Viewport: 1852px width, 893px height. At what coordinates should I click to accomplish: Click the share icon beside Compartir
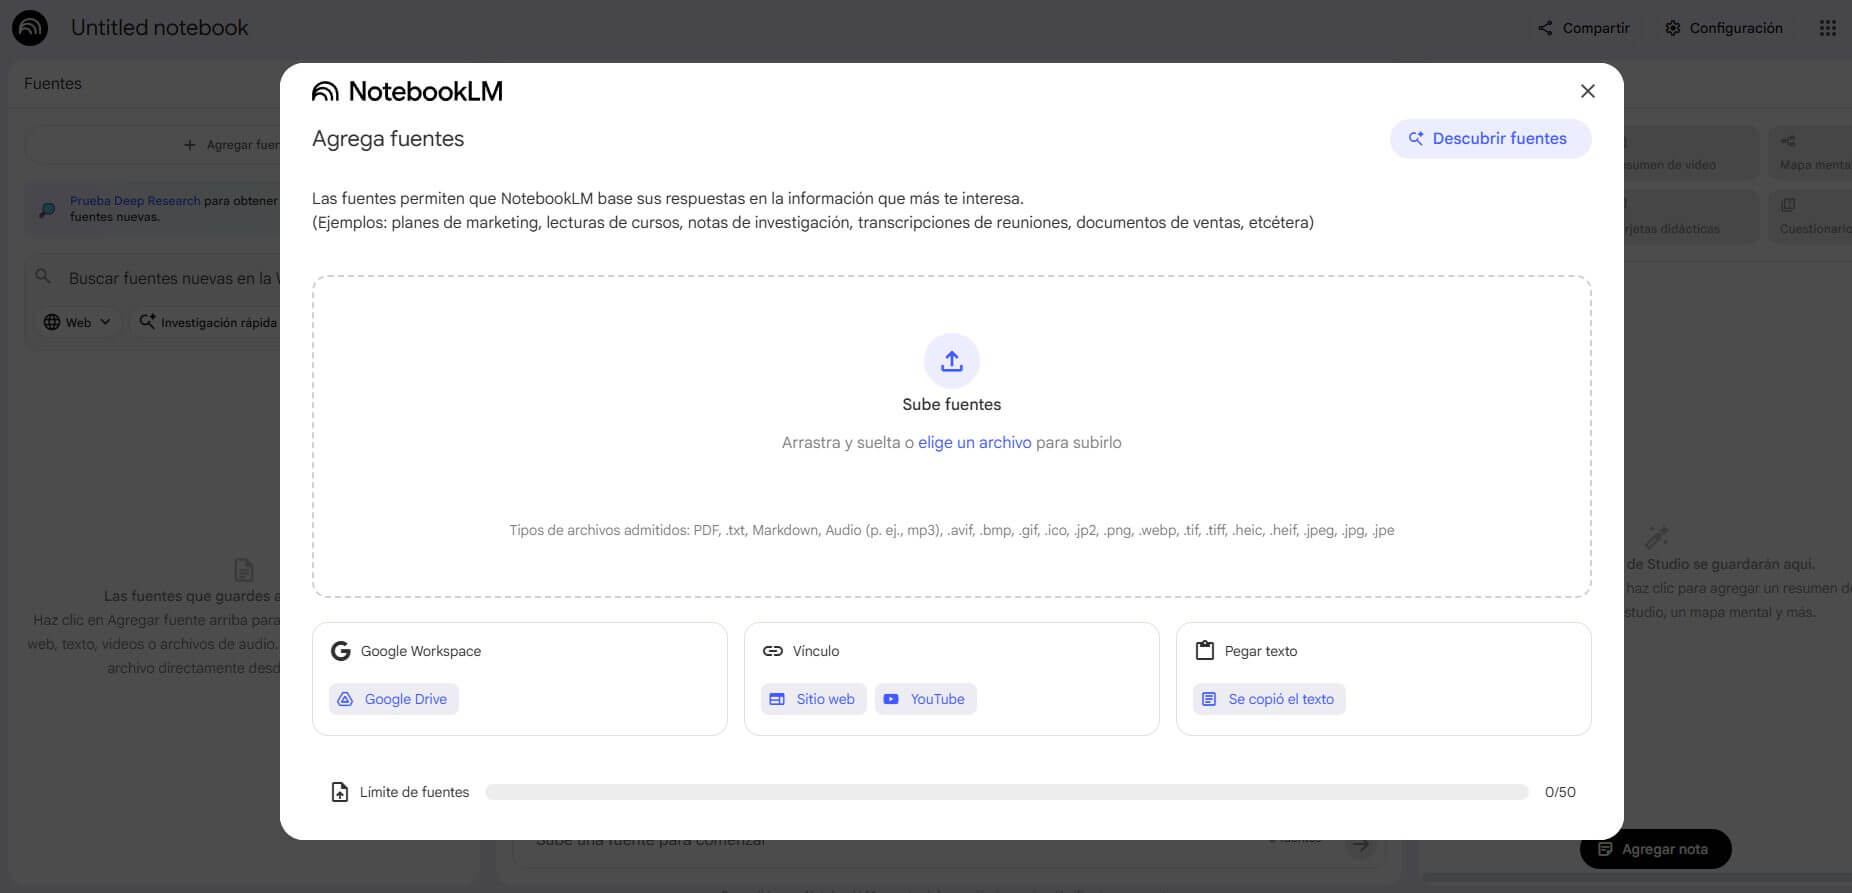click(x=1545, y=28)
